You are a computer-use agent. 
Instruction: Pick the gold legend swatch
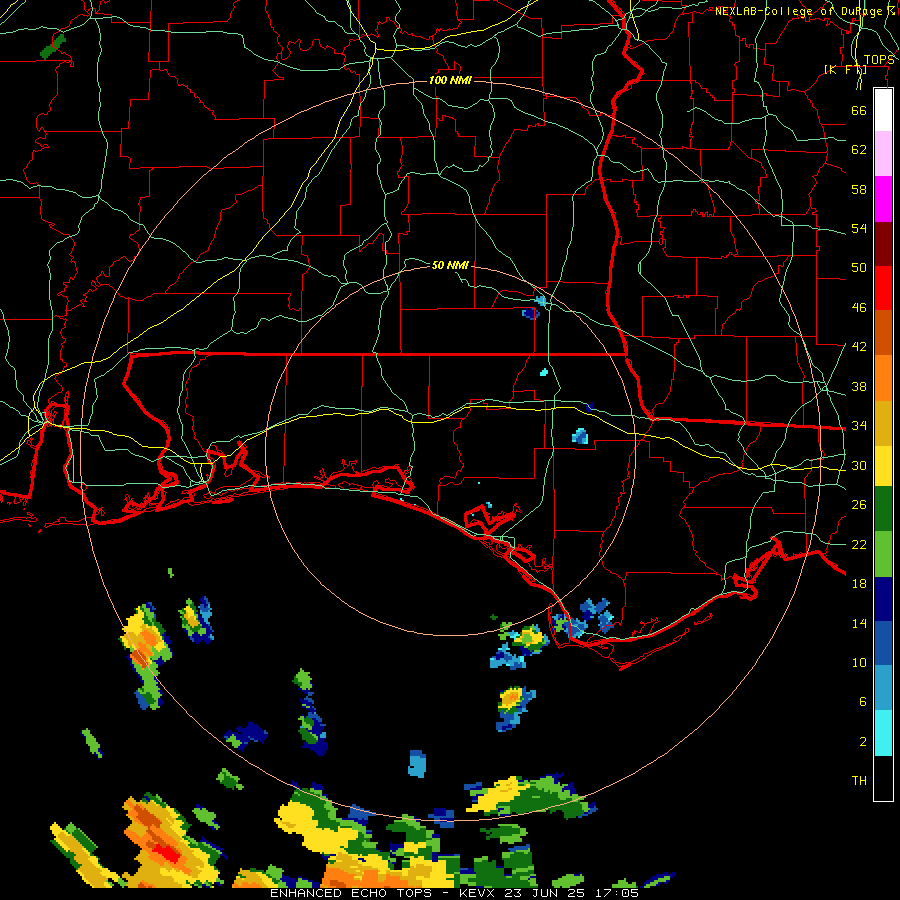883,423
